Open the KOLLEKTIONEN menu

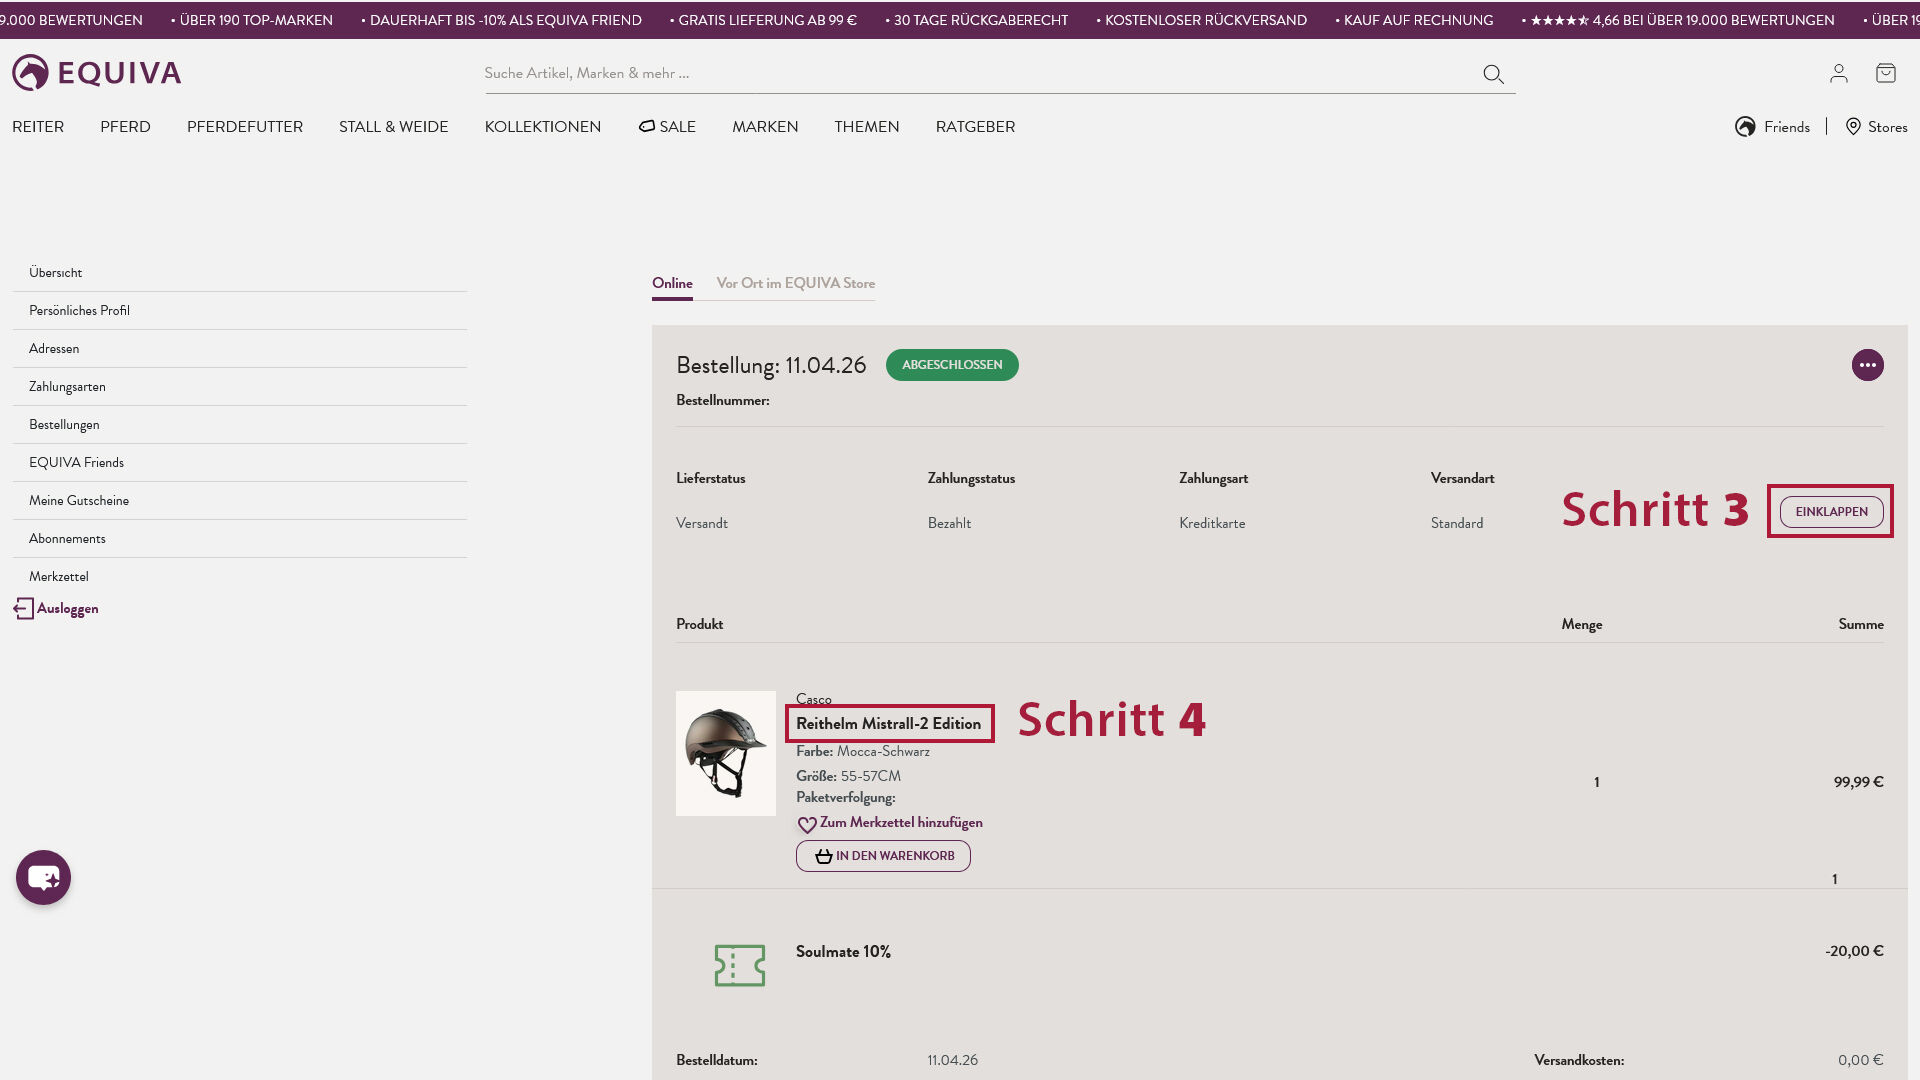click(x=543, y=127)
